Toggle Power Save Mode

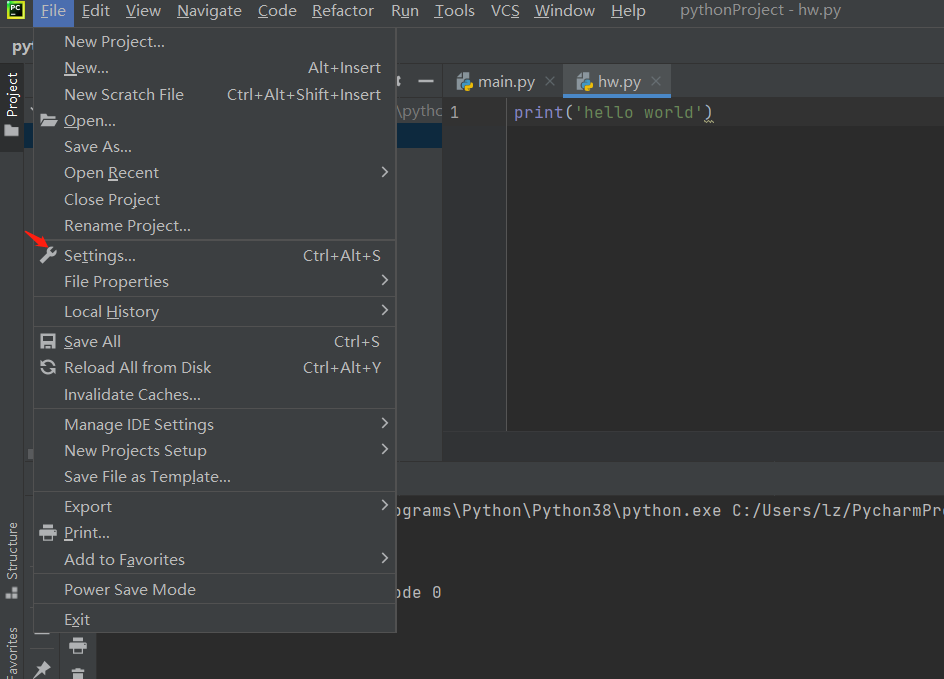[x=214, y=589]
